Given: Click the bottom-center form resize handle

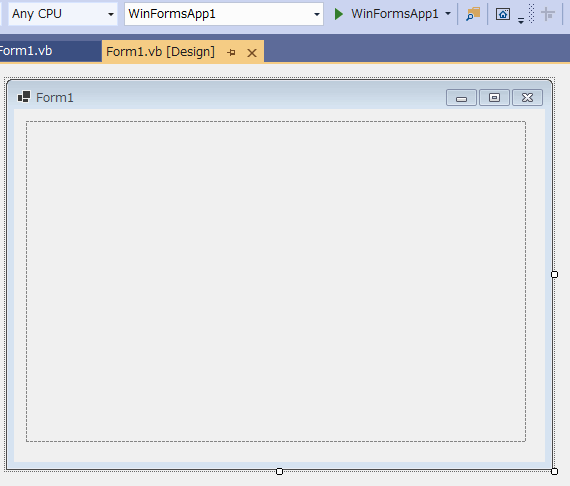Looking at the screenshot, I should [279, 471].
